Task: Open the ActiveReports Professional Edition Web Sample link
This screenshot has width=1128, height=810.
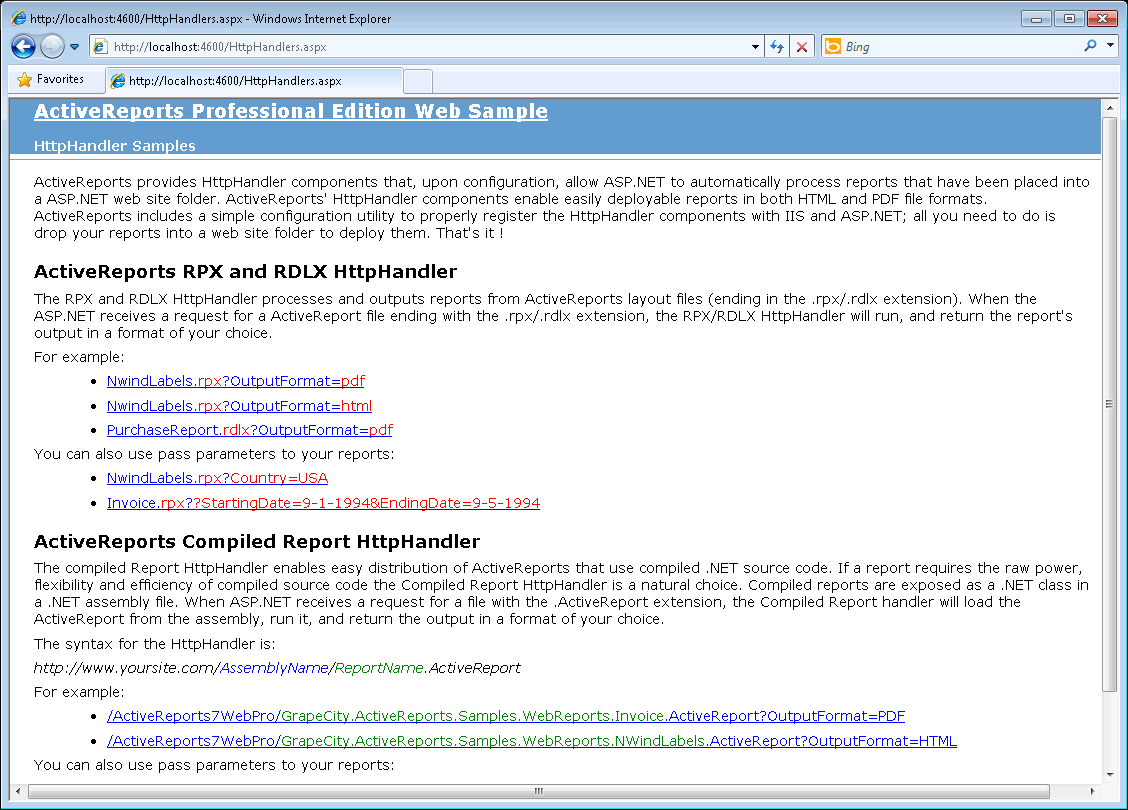Action: pyautogui.click(x=291, y=111)
